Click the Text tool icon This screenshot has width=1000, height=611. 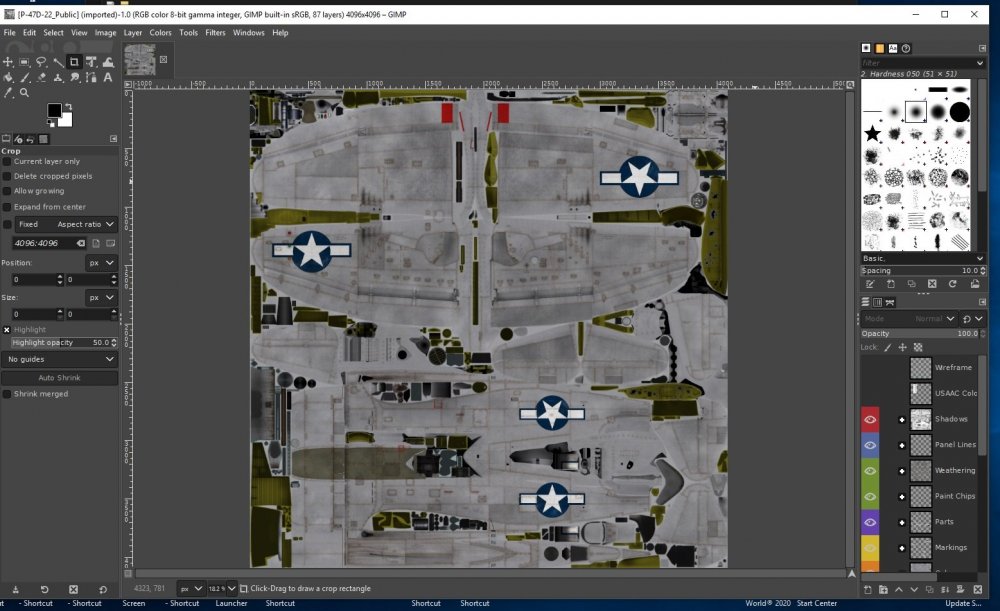click(x=108, y=77)
